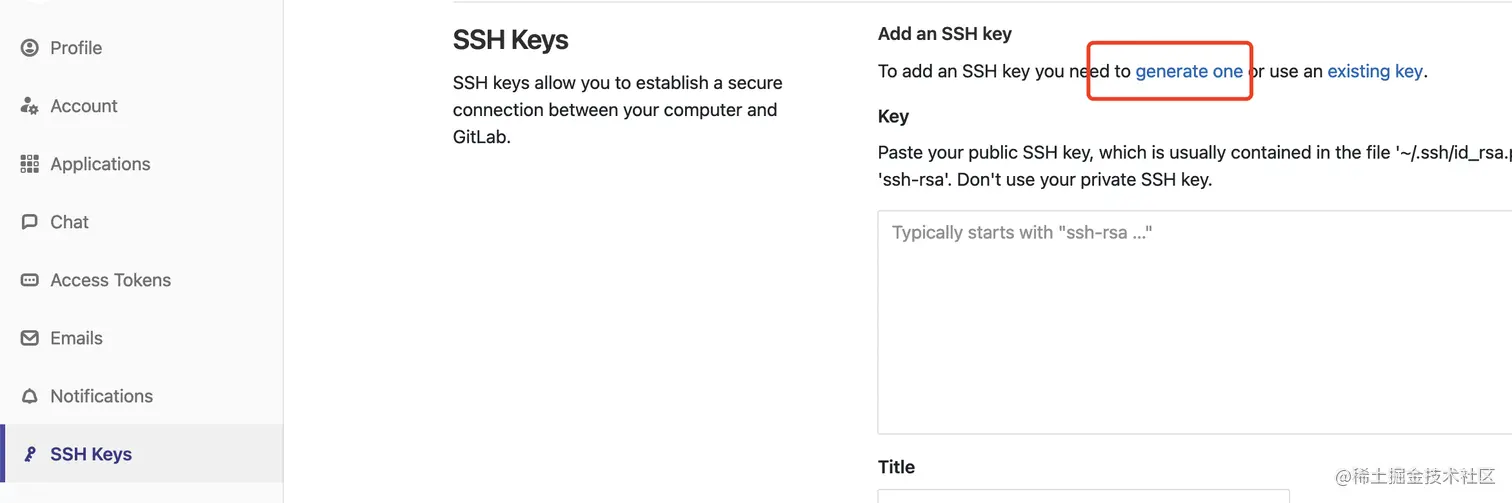
Task: Select Applications from the sidebar menu
Action: click(x=100, y=164)
